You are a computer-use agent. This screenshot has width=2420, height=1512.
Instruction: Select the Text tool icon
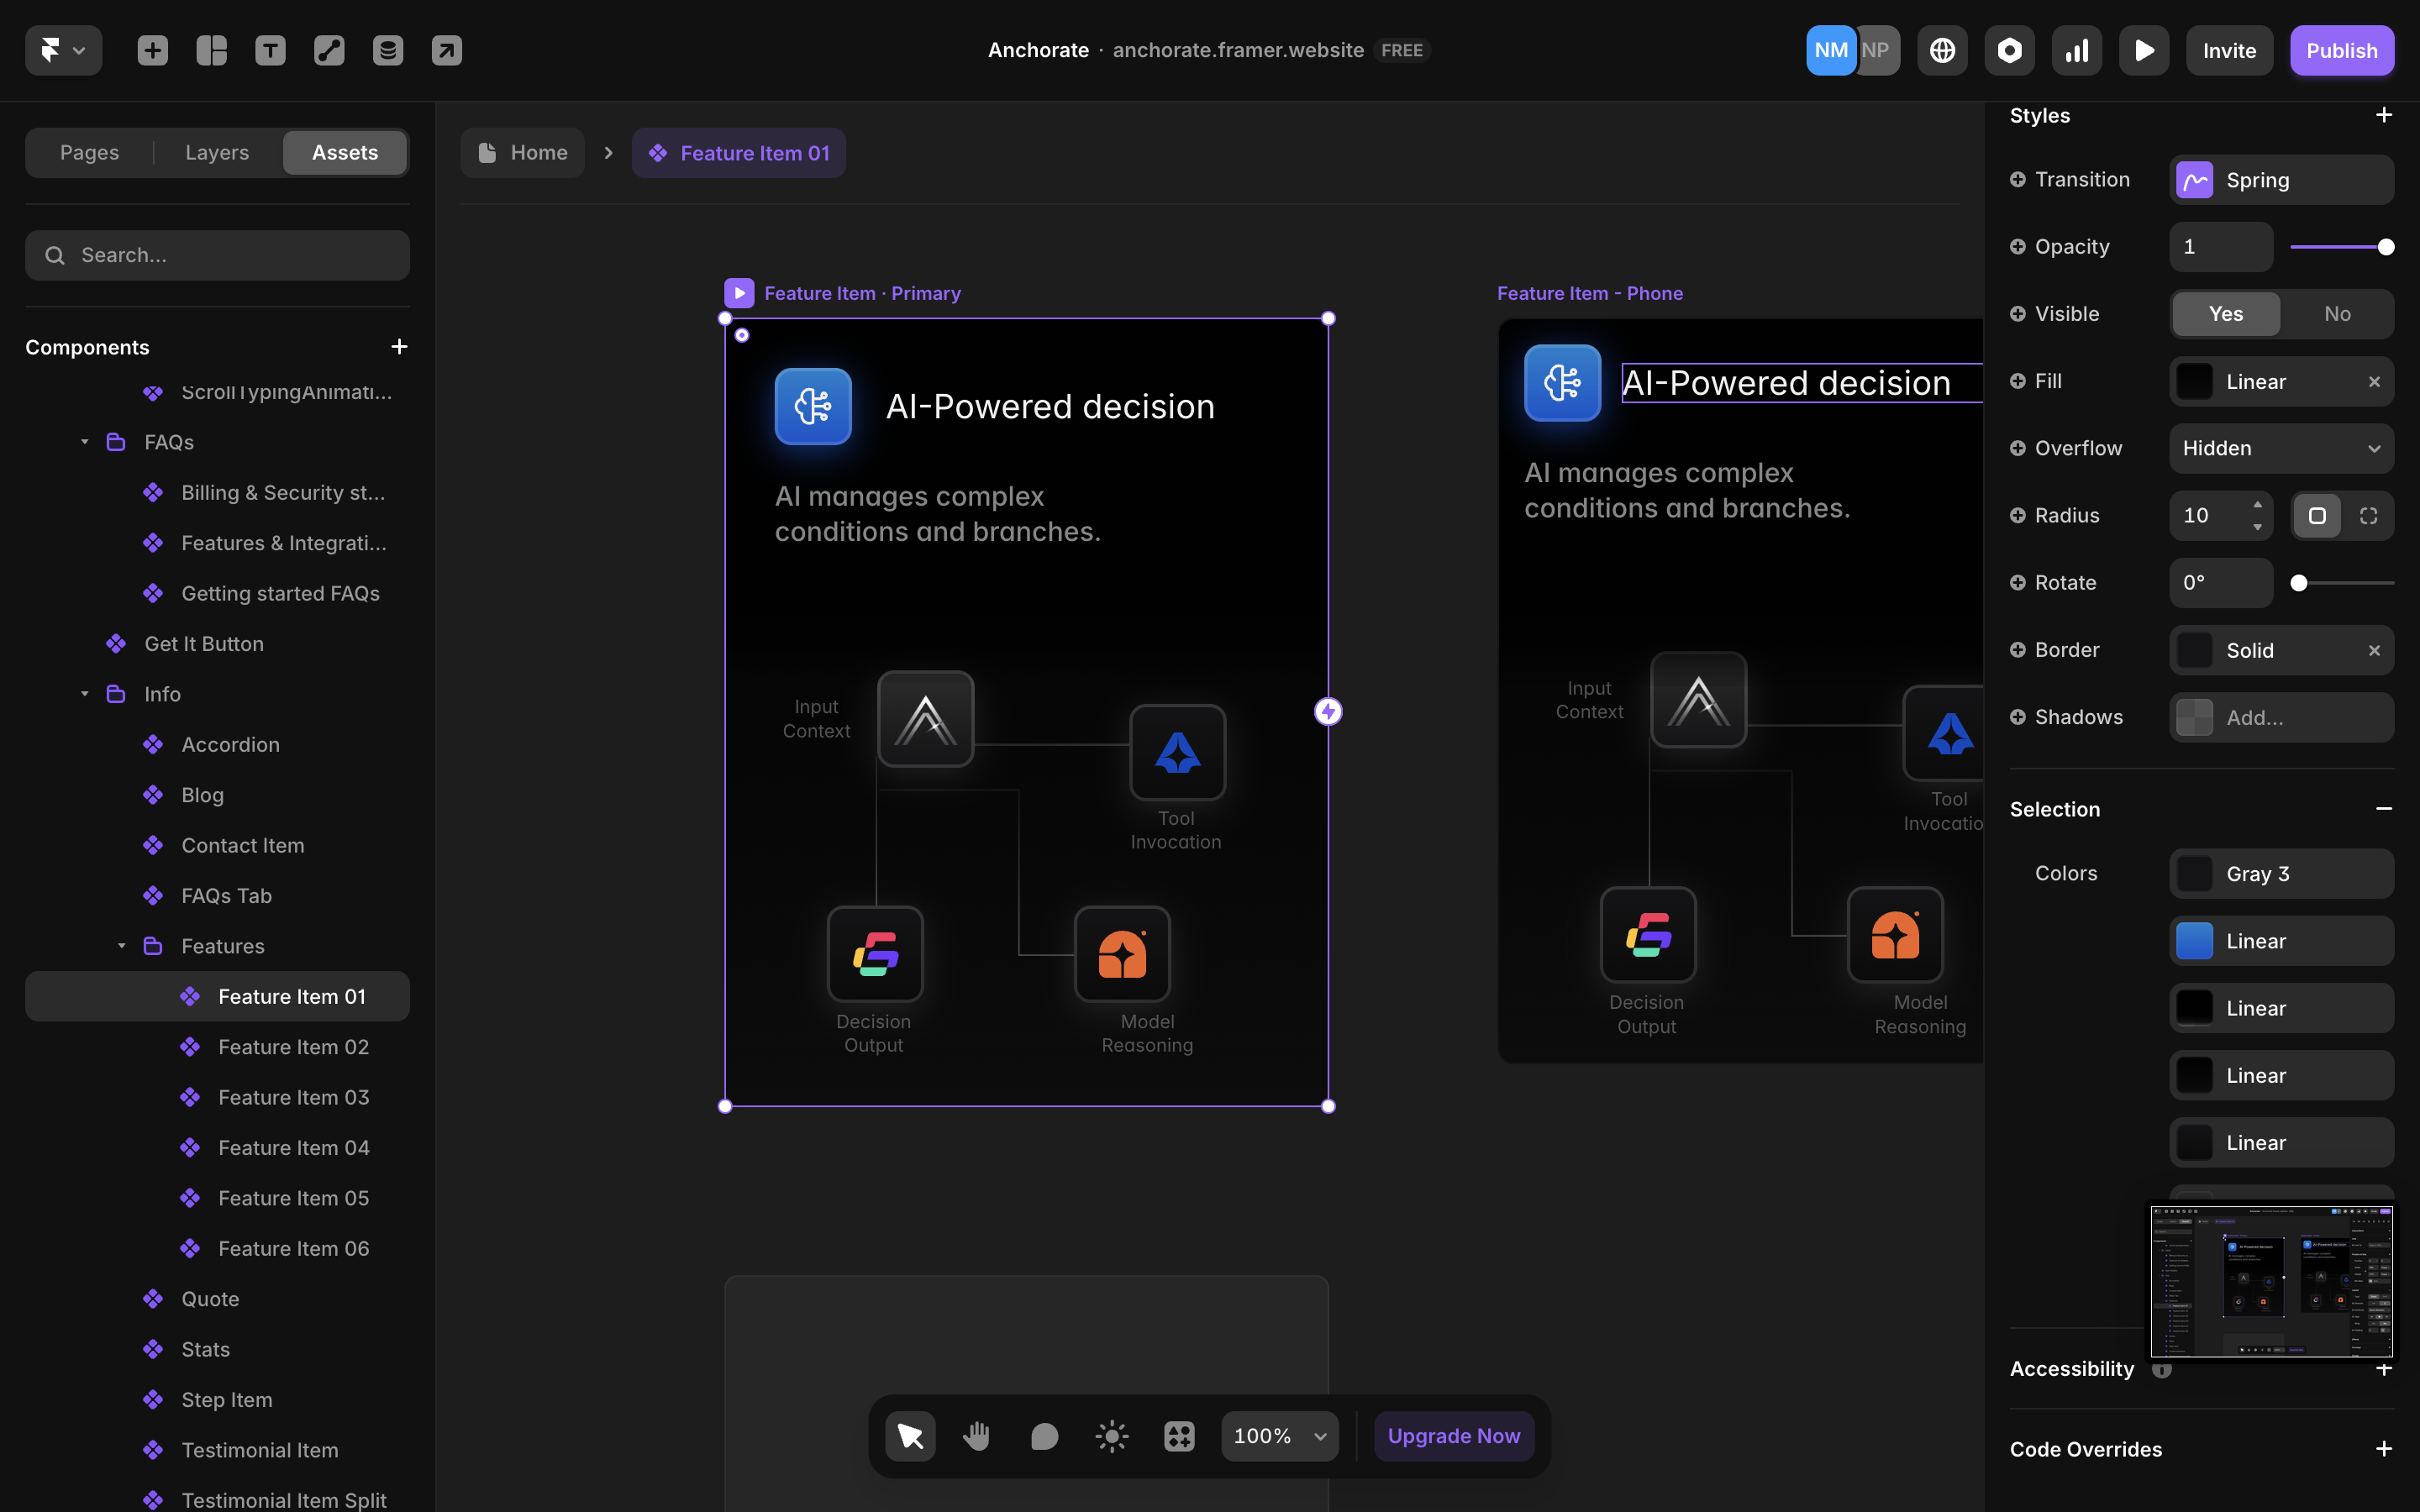(x=270, y=50)
